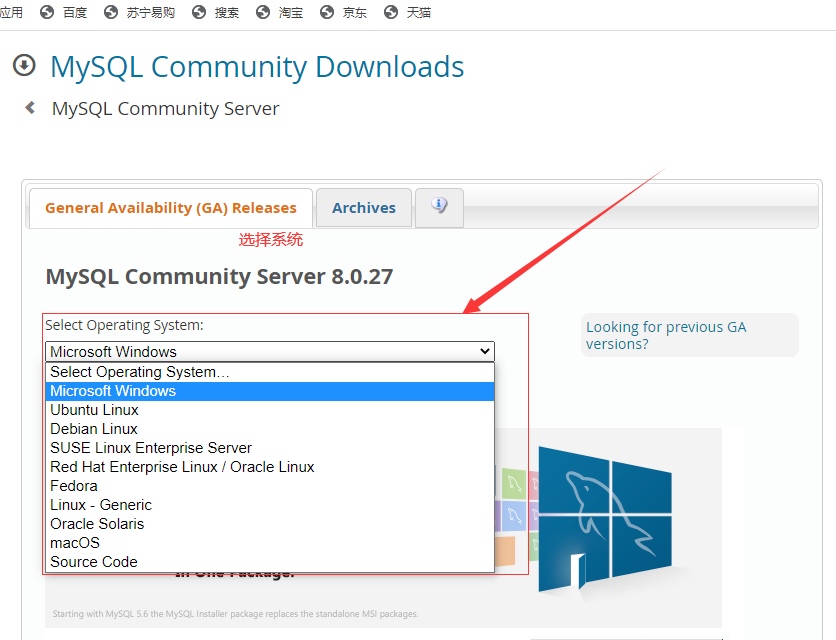
Task: Choose Debian Linux in the list
Action: coord(270,429)
